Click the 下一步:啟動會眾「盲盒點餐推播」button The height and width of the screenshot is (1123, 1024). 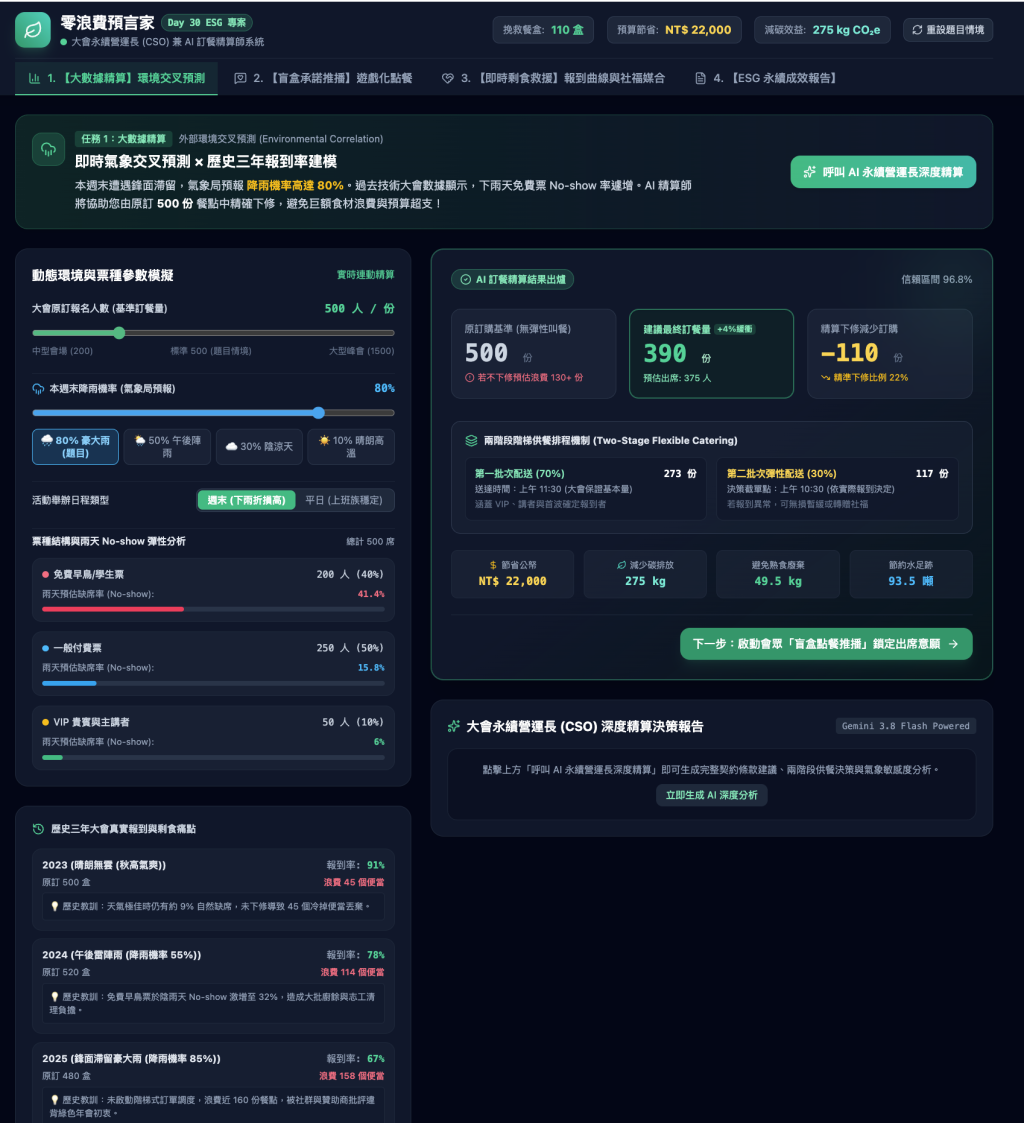(x=826, y=644)
